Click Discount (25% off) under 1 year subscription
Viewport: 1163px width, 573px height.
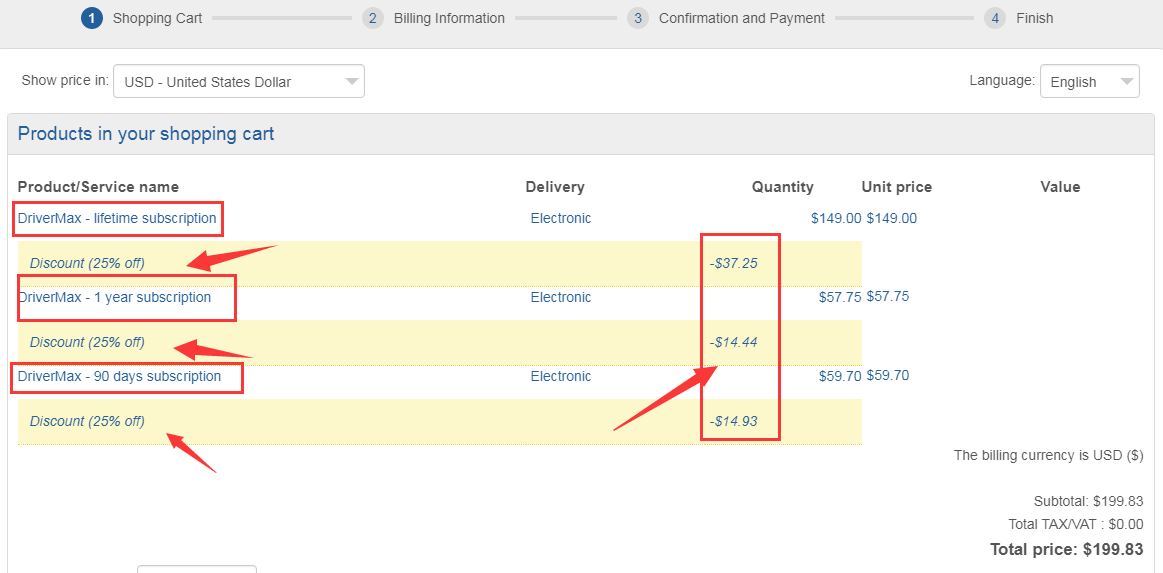[87, 342]
